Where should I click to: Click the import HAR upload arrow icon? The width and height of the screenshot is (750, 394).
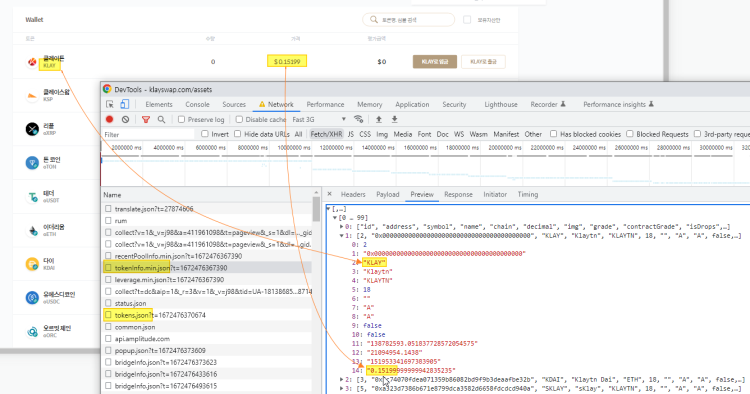click(379, 120)
